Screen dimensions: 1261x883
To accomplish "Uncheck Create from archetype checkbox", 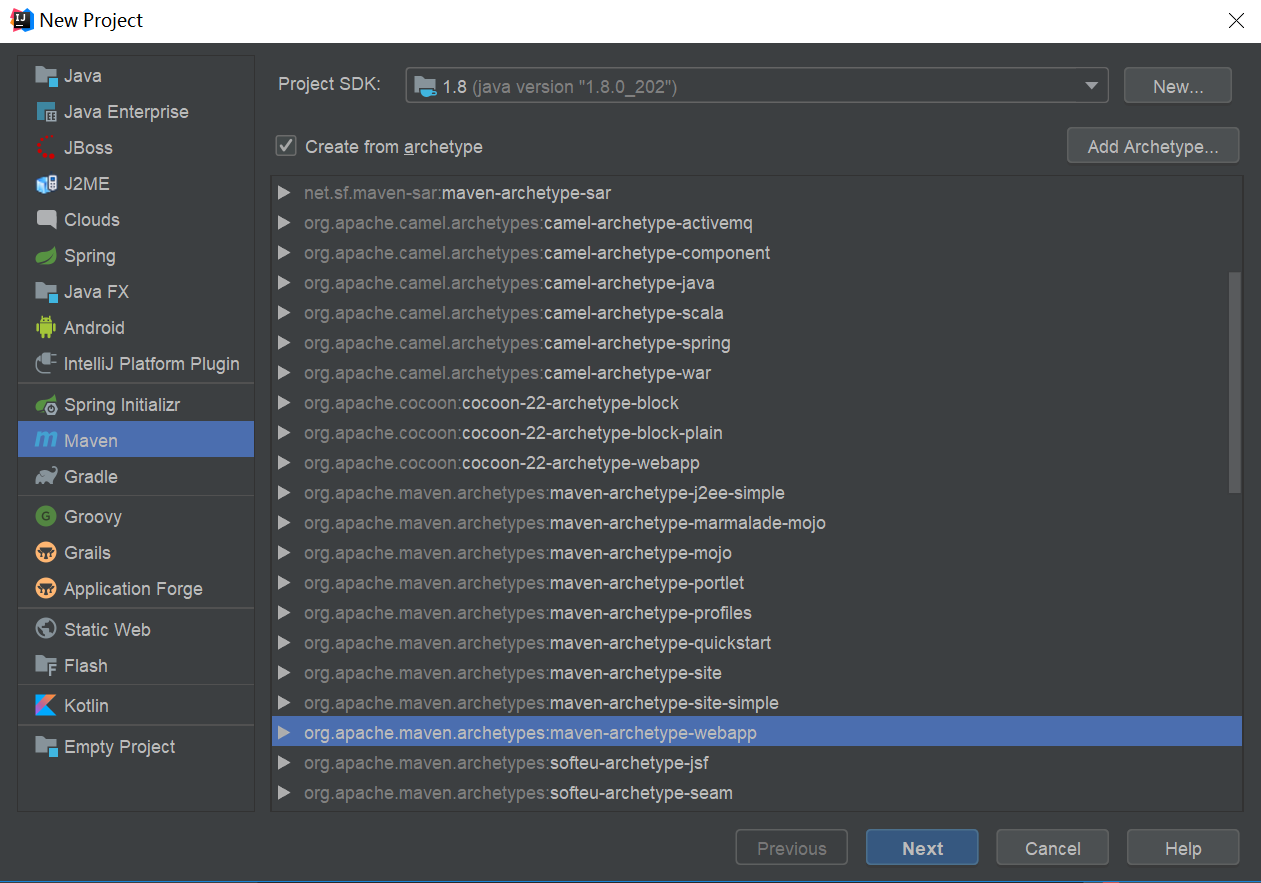I will pyautogui.click(x=286, y=146).
